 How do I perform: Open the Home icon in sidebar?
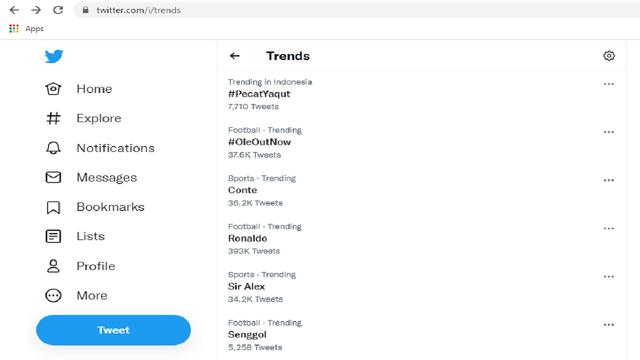[x=53, y=89]
